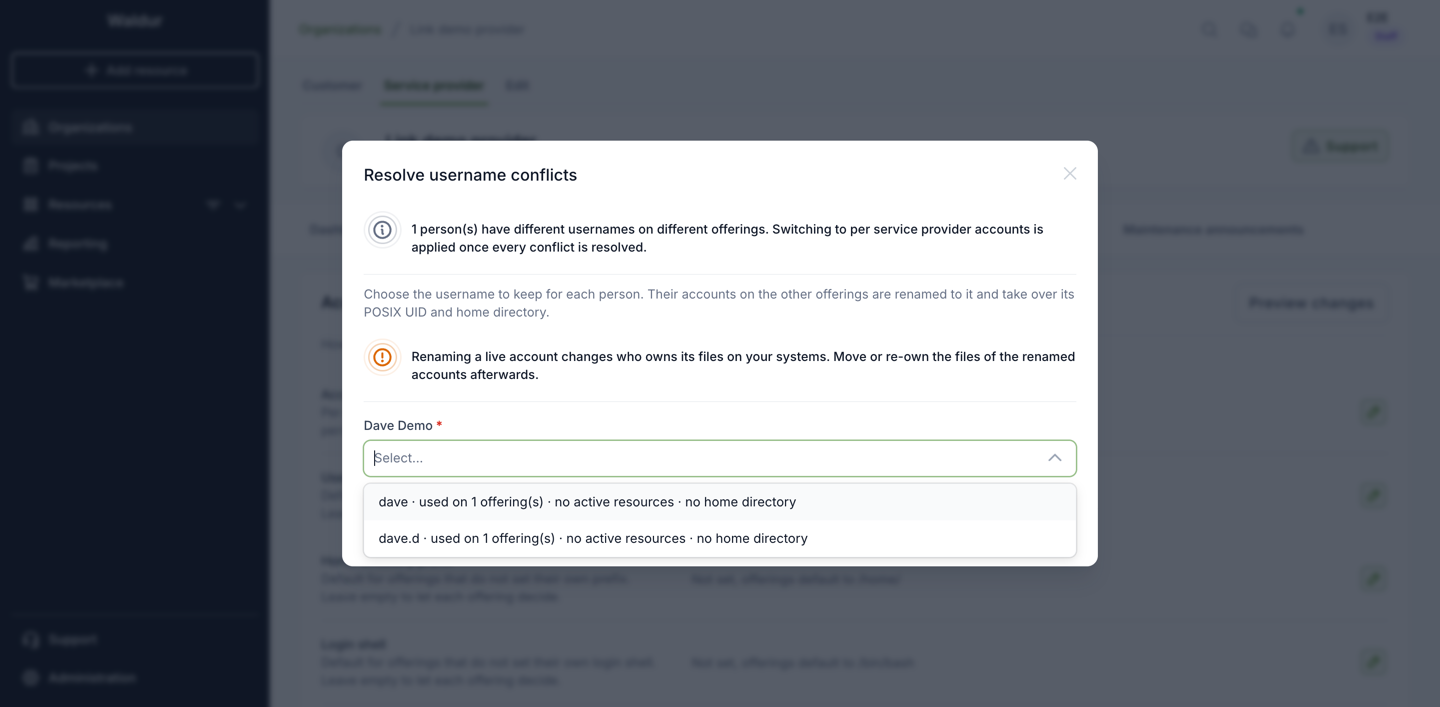
Task: Click the Reporting sidebar icon
Action: 30,244
